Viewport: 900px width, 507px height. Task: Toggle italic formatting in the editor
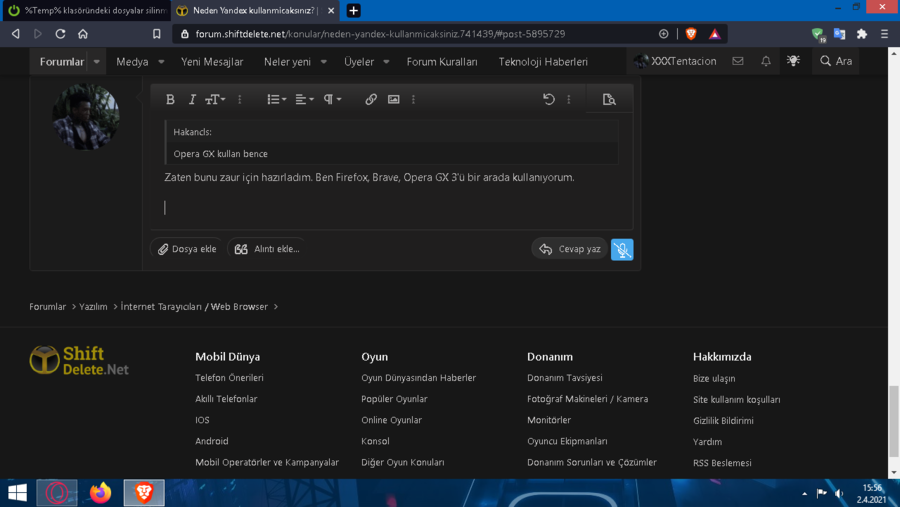click(x=192, y=99)
